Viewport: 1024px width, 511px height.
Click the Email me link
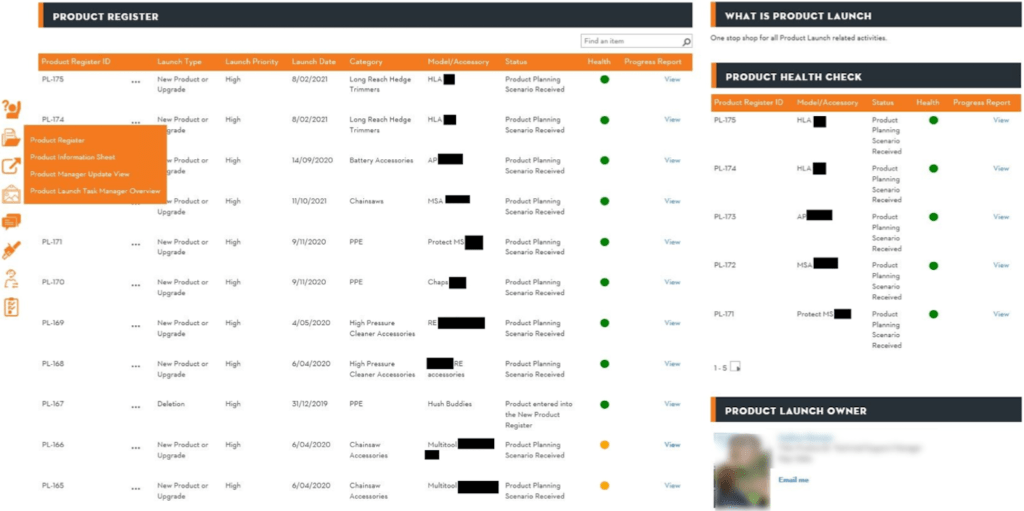click(792, 480)
